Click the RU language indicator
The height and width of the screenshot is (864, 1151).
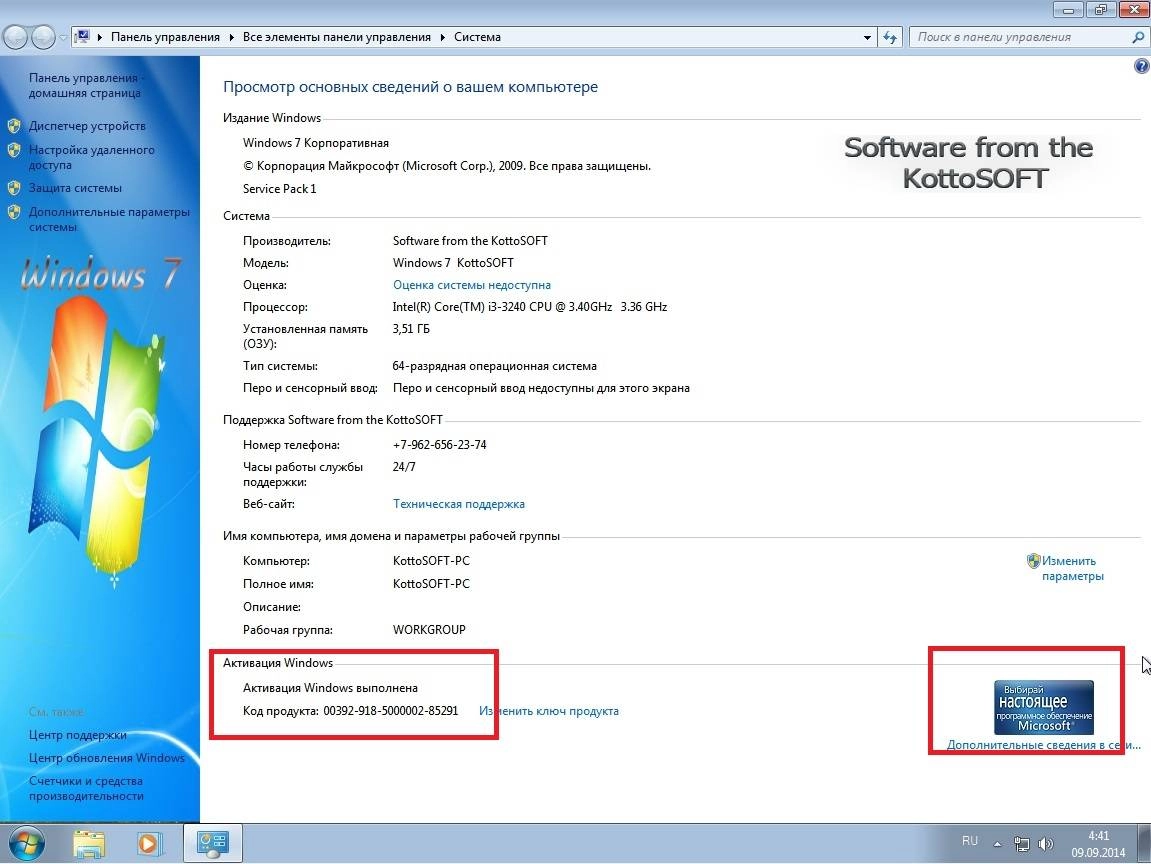pos(970,841)
